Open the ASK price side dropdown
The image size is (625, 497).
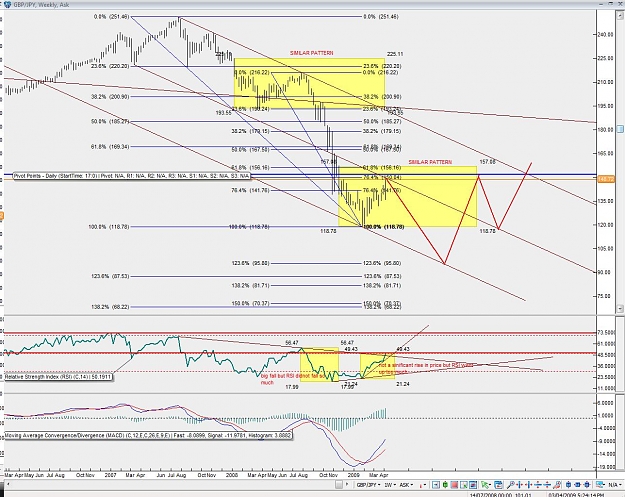407,485
